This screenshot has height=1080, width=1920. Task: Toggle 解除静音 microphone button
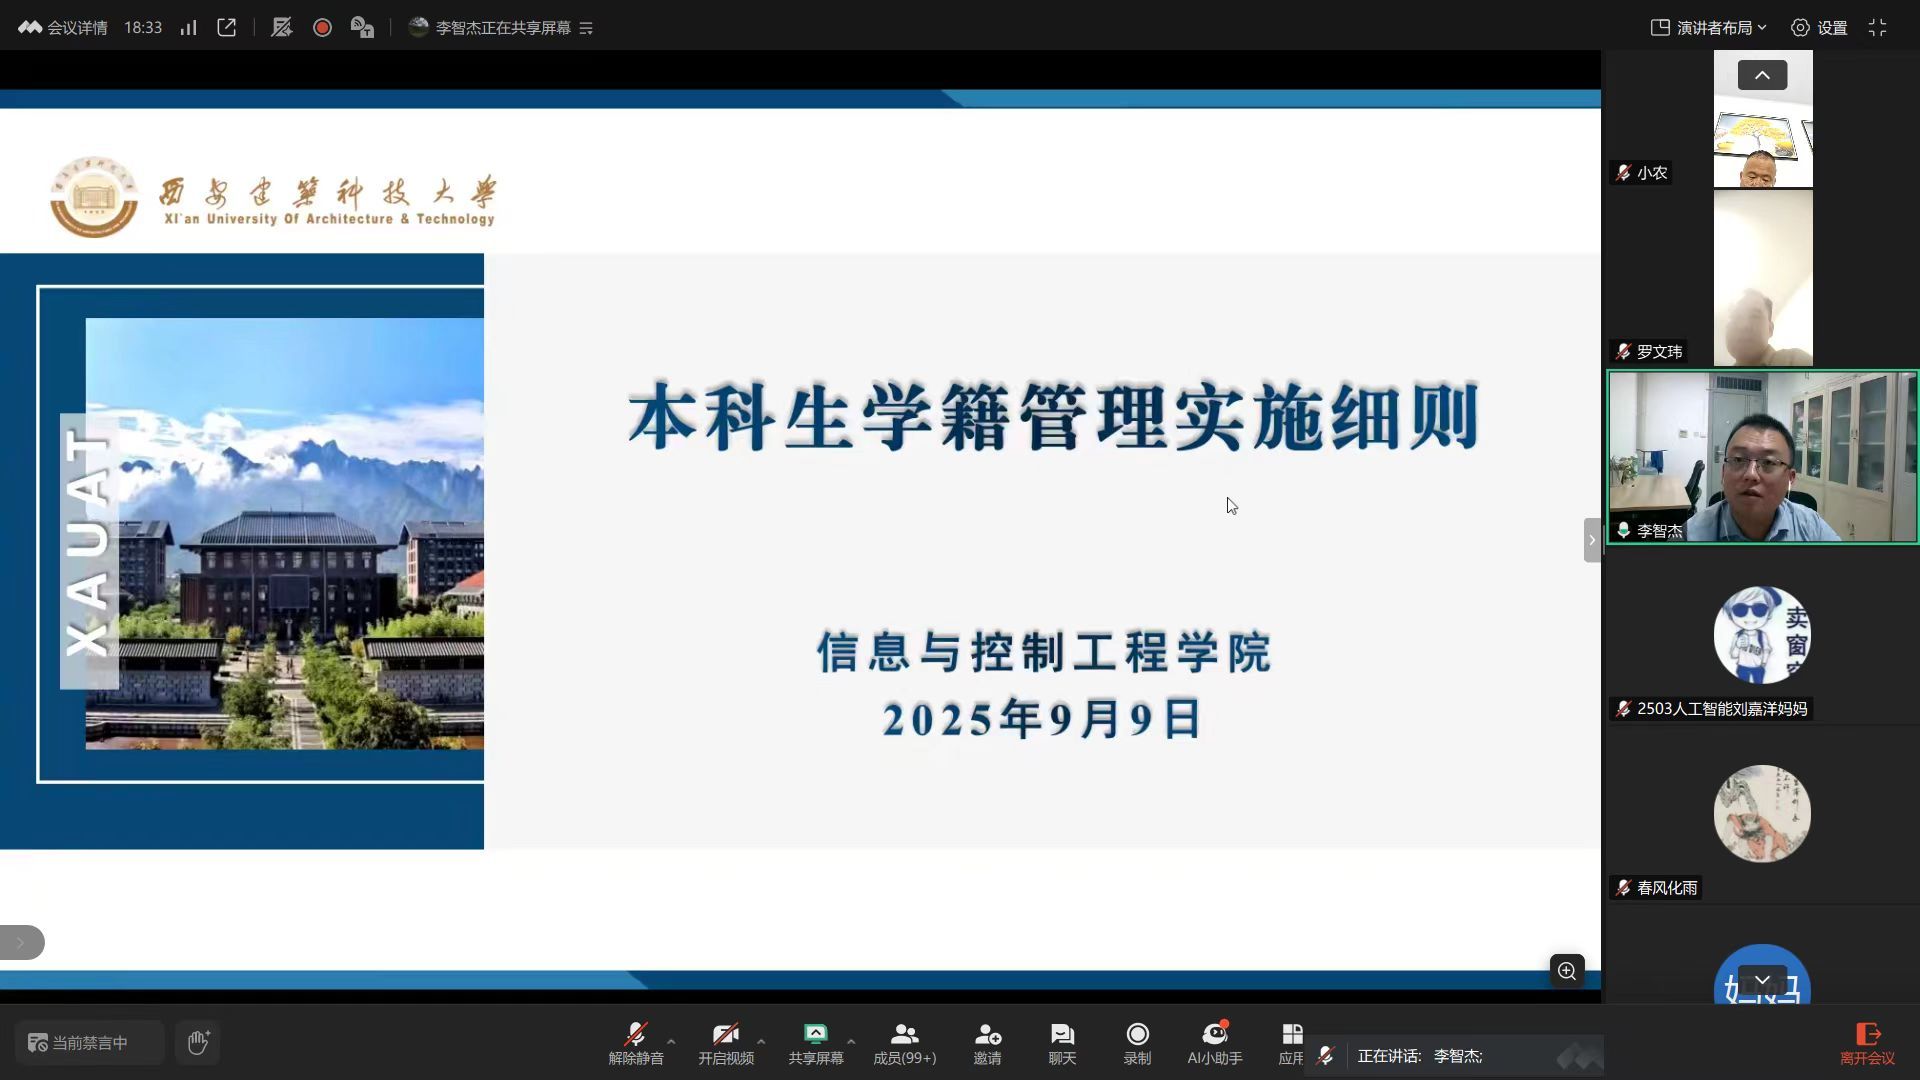[x=635, y=1042]
